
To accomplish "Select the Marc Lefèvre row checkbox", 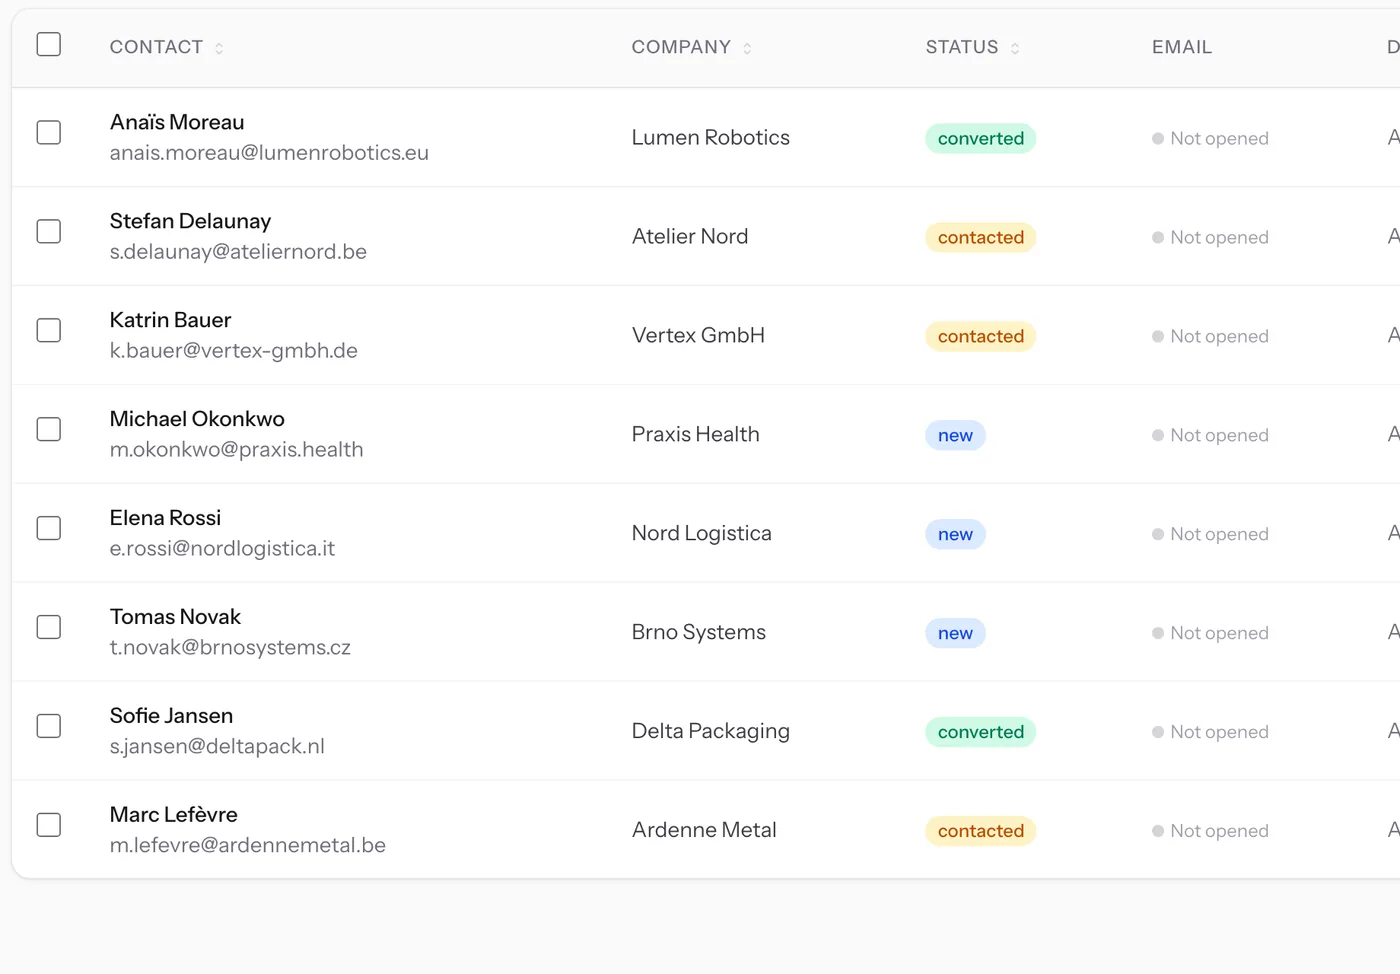I will click(x=49, y=825).
